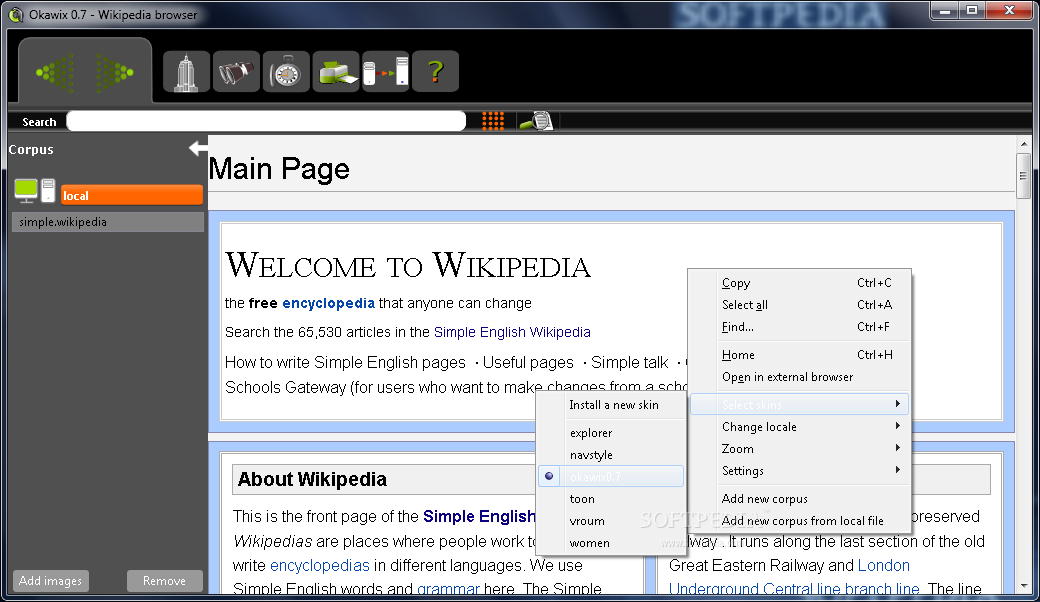This screenshot has height=602, width=1040.
Task: Choose Open in external browser
Action: pos(799,377)
